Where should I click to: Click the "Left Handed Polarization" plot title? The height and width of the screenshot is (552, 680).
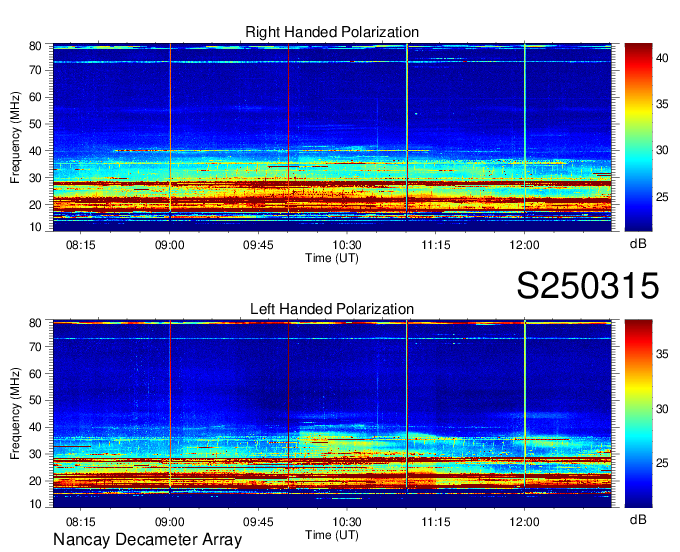[332, 309]
